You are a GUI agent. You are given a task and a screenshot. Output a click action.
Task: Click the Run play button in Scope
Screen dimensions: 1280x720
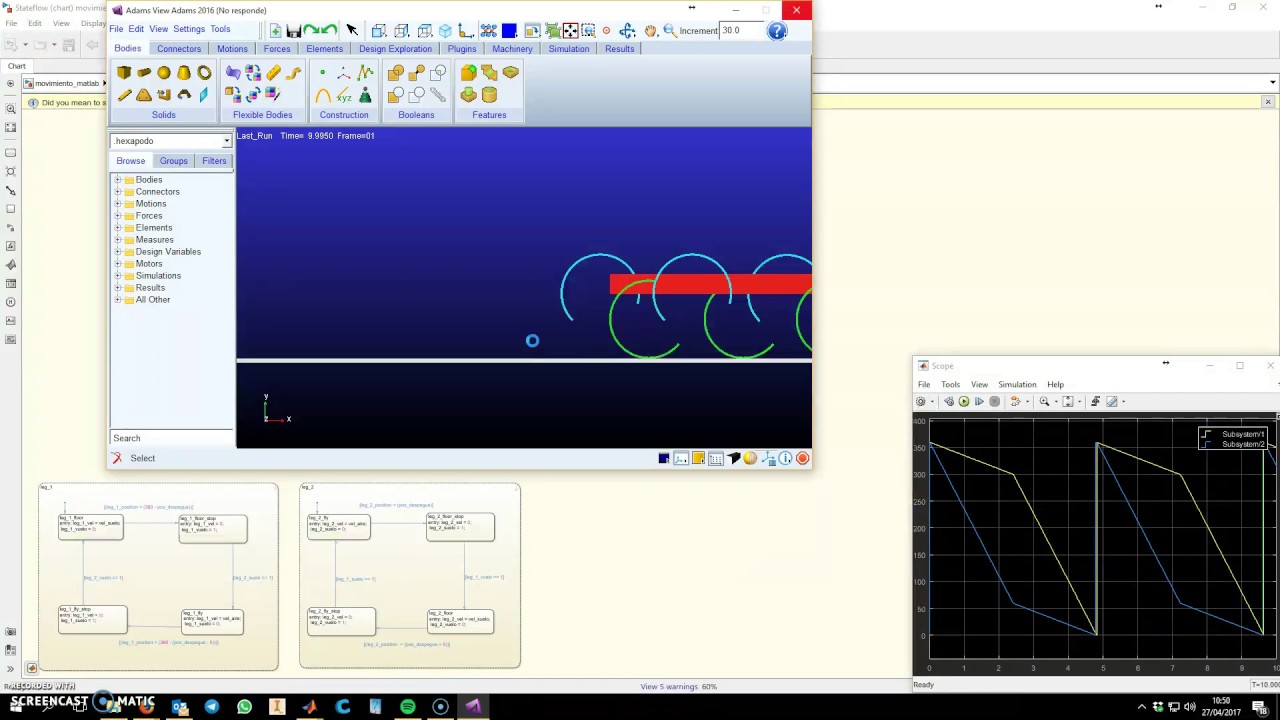tap(964, 401)
